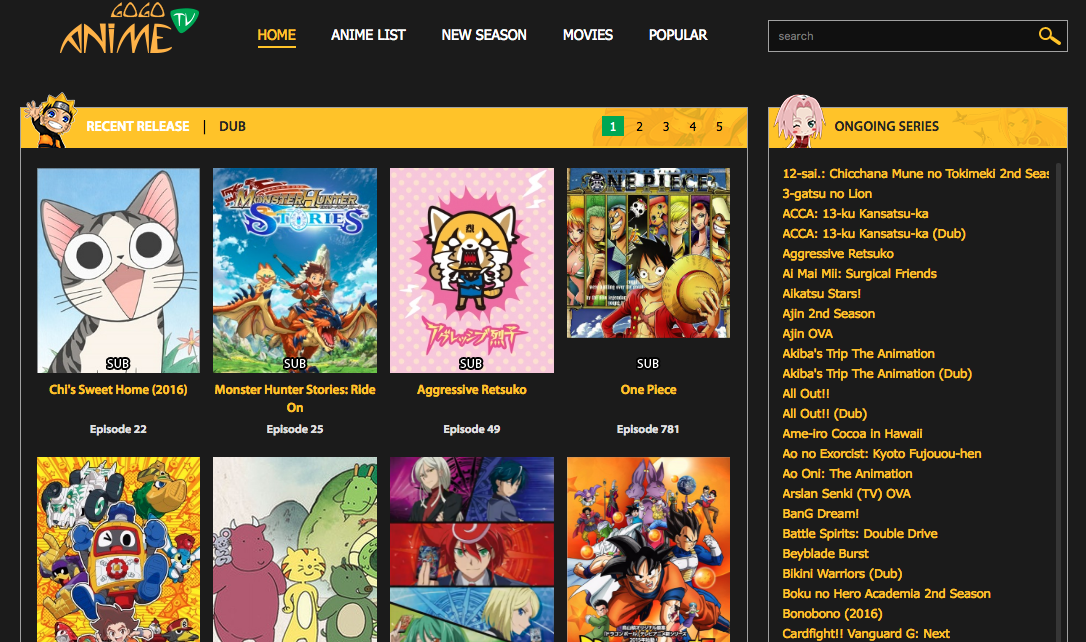Open Chi's Sweet Home cat thumbnail
The width and height of the screenshot is (1086, 642).
118,271
